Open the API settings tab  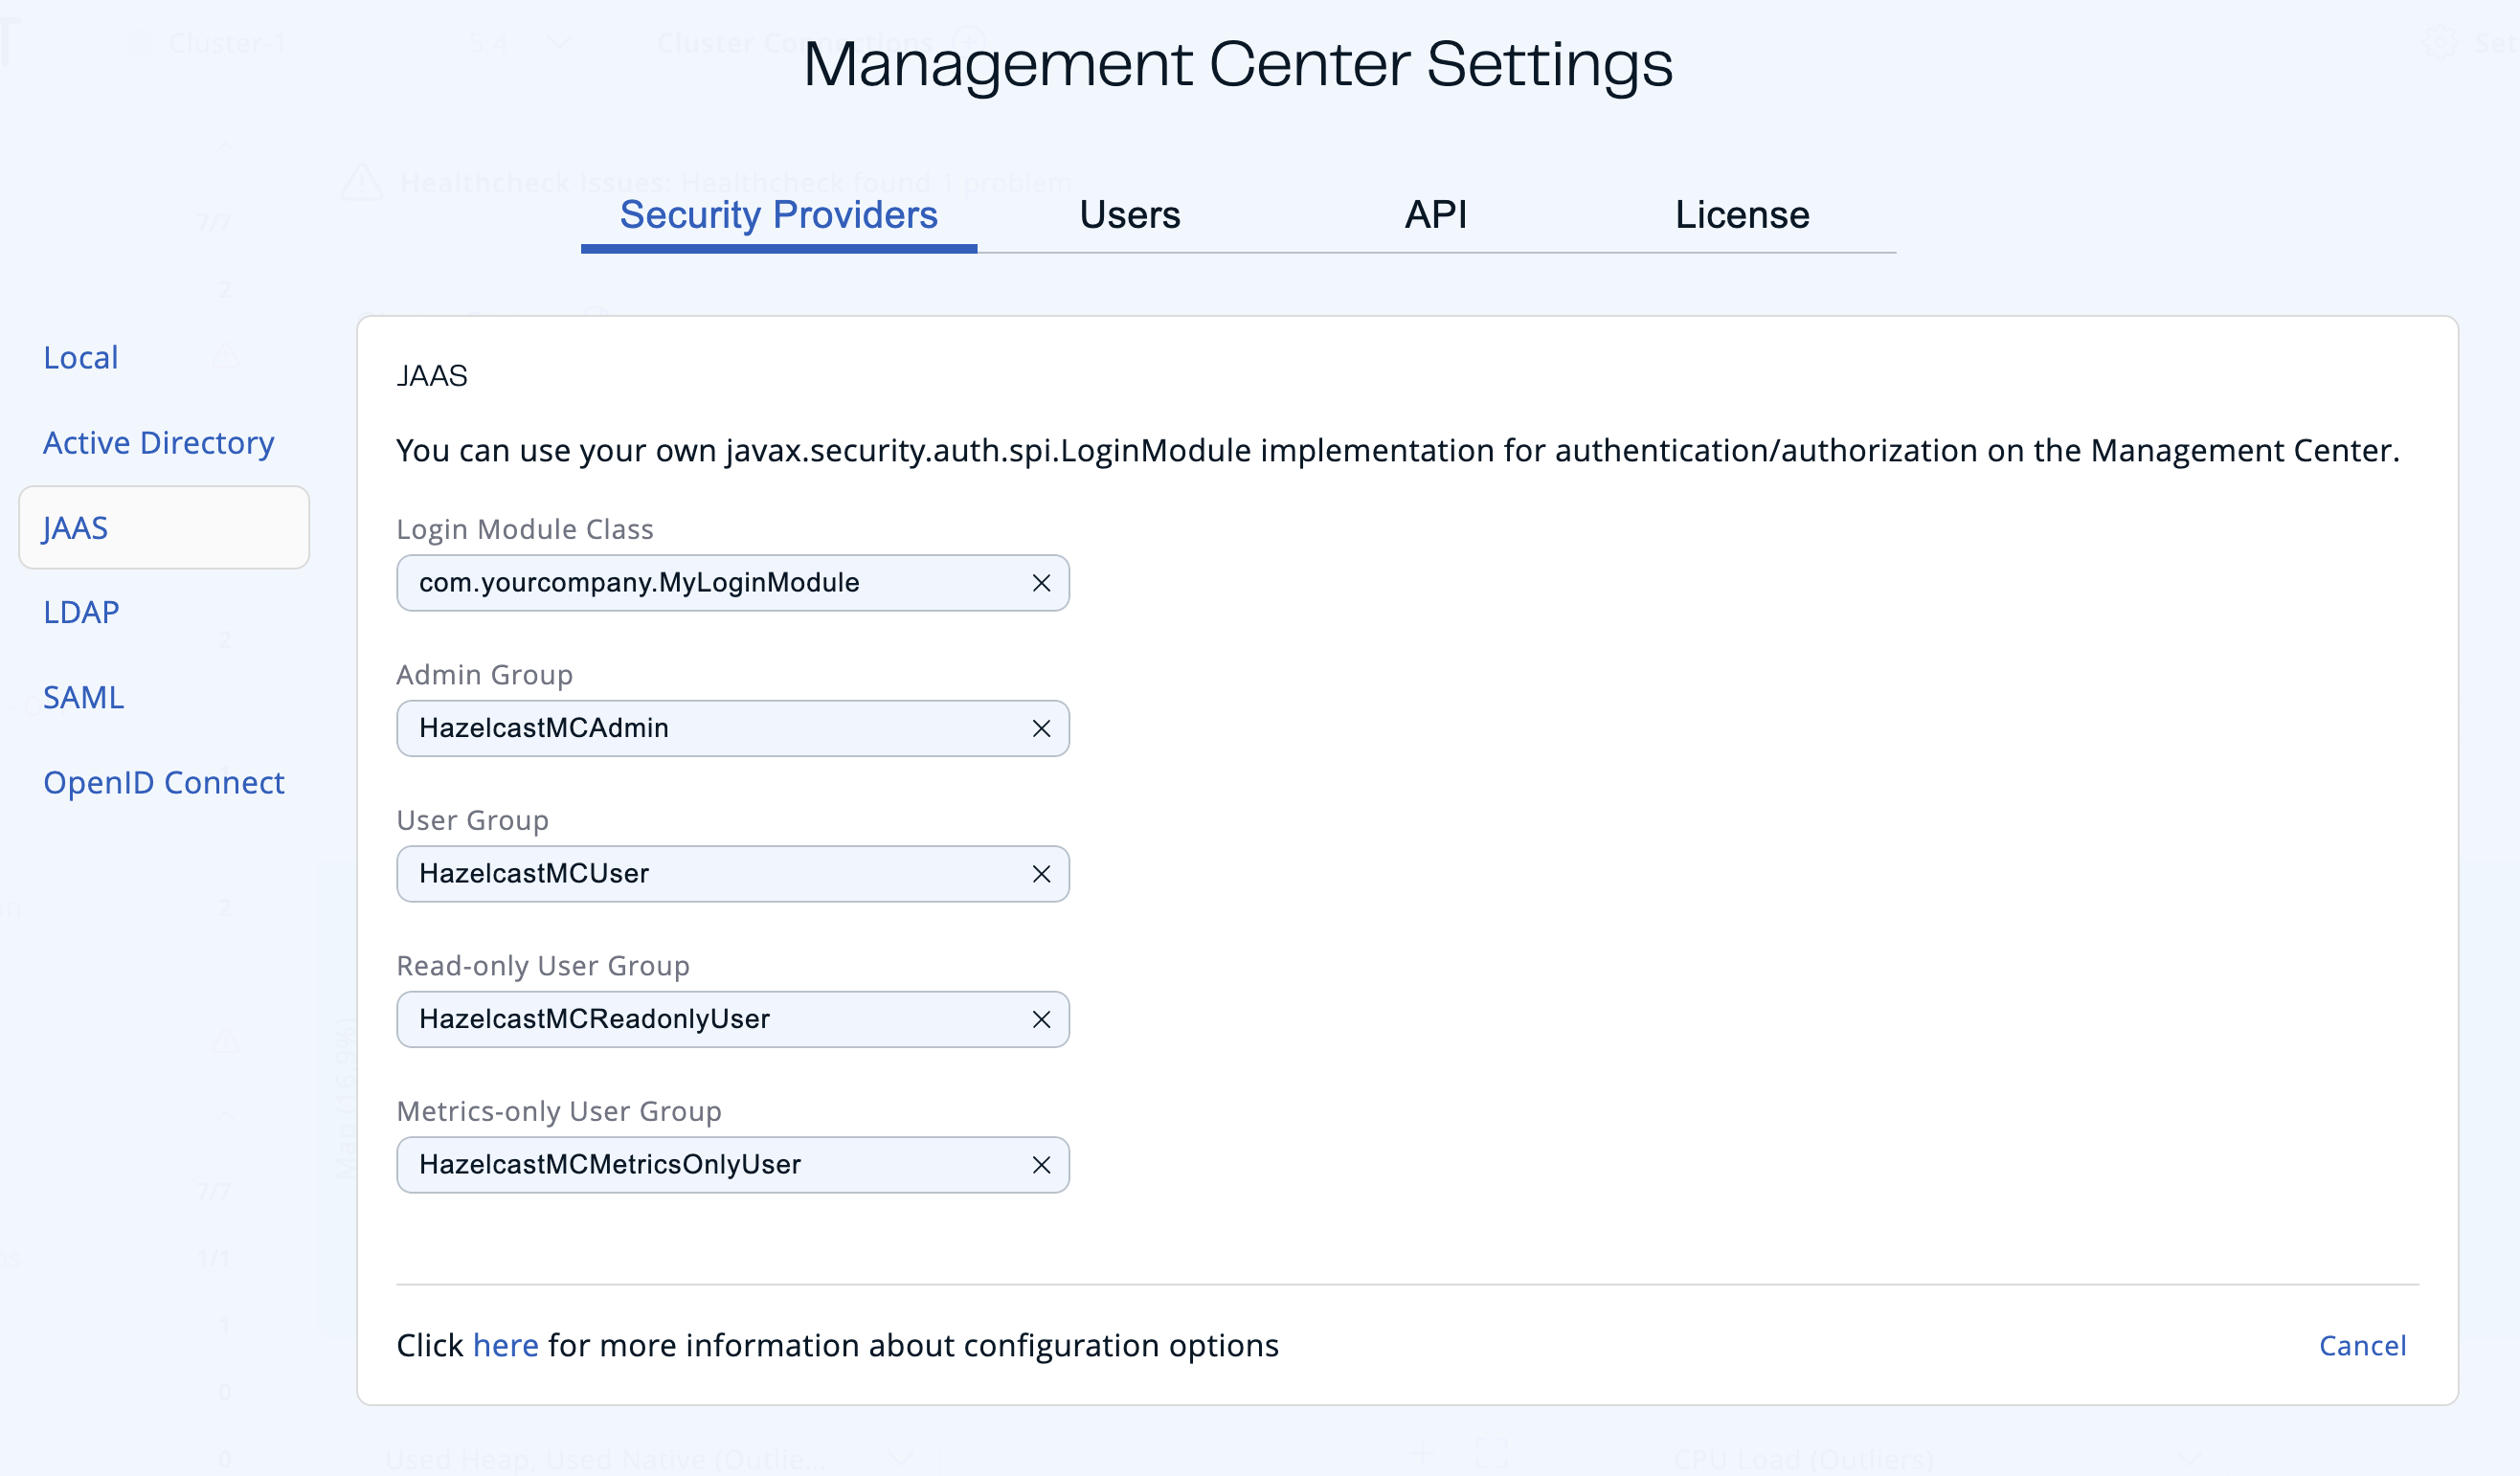[1436, 212]
